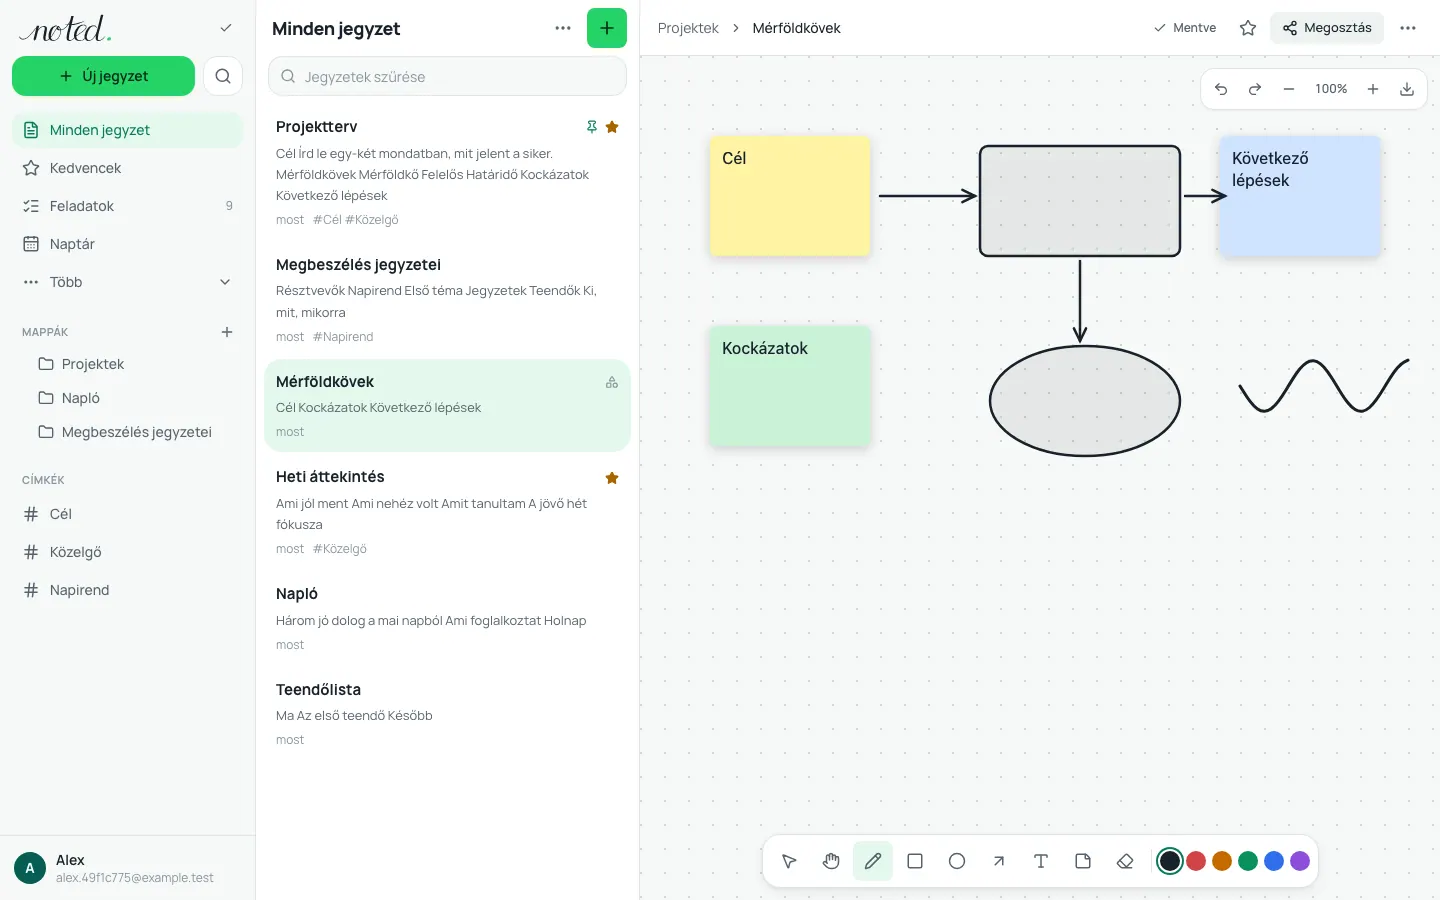Undo the last canvas action
This screenshot has height=900, width=1440.
click(1221, 89)
